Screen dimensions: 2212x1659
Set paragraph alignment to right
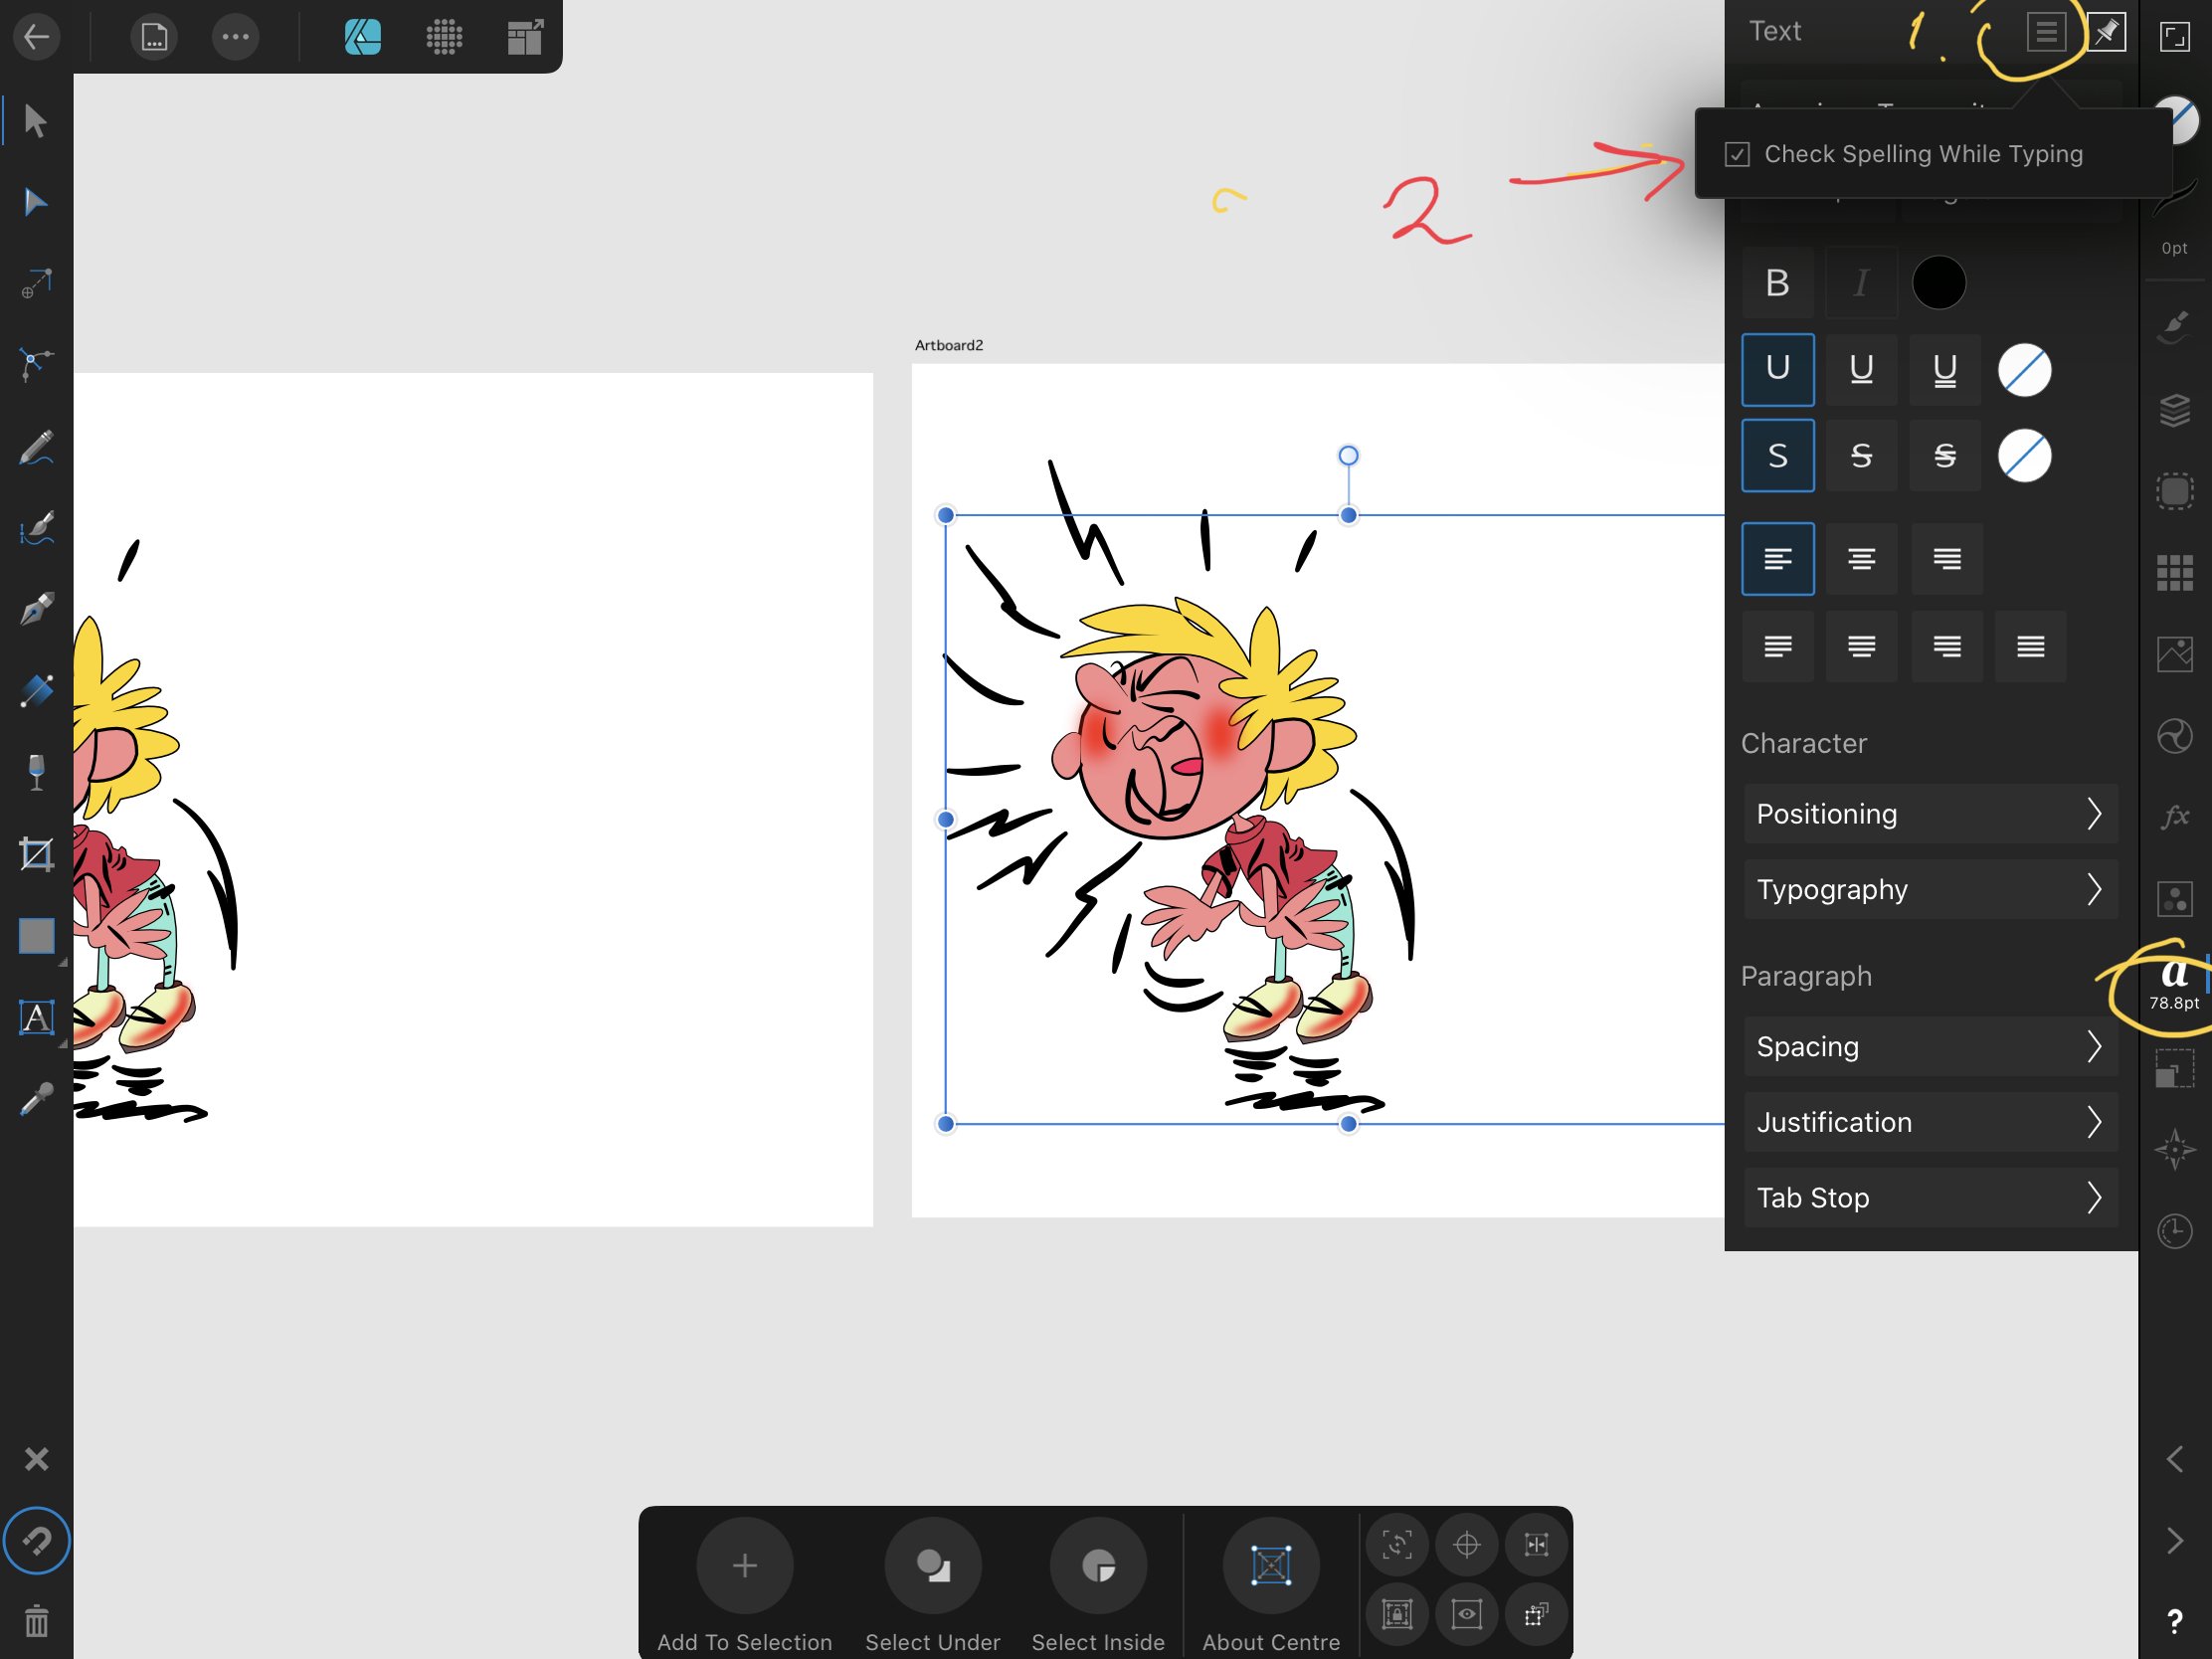pos(1946,559)
